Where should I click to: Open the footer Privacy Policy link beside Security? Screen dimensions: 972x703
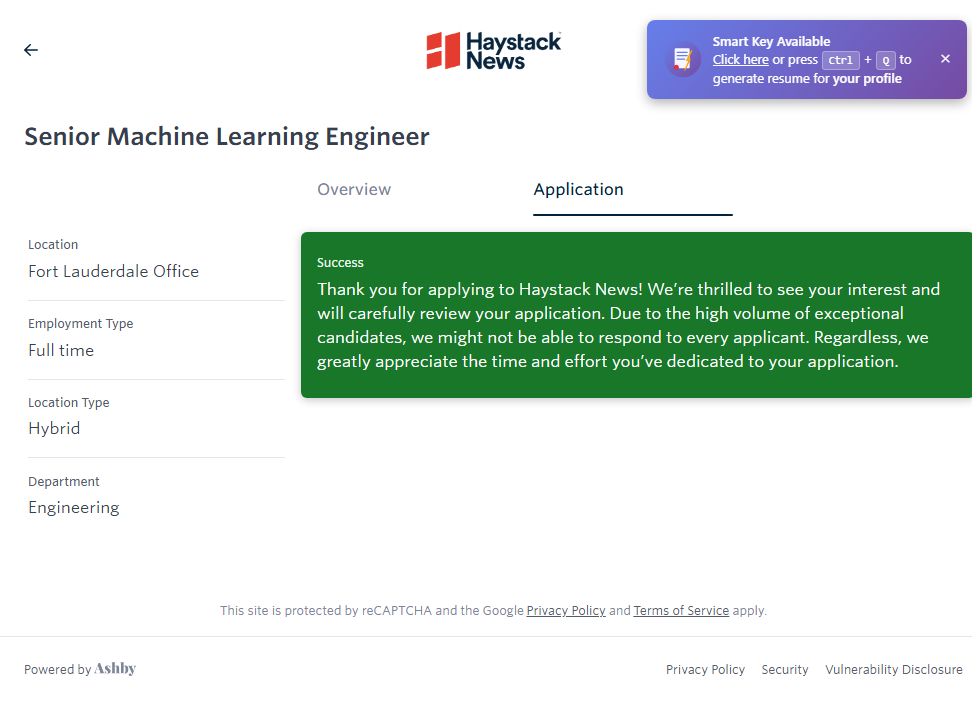tap(705, 670)
